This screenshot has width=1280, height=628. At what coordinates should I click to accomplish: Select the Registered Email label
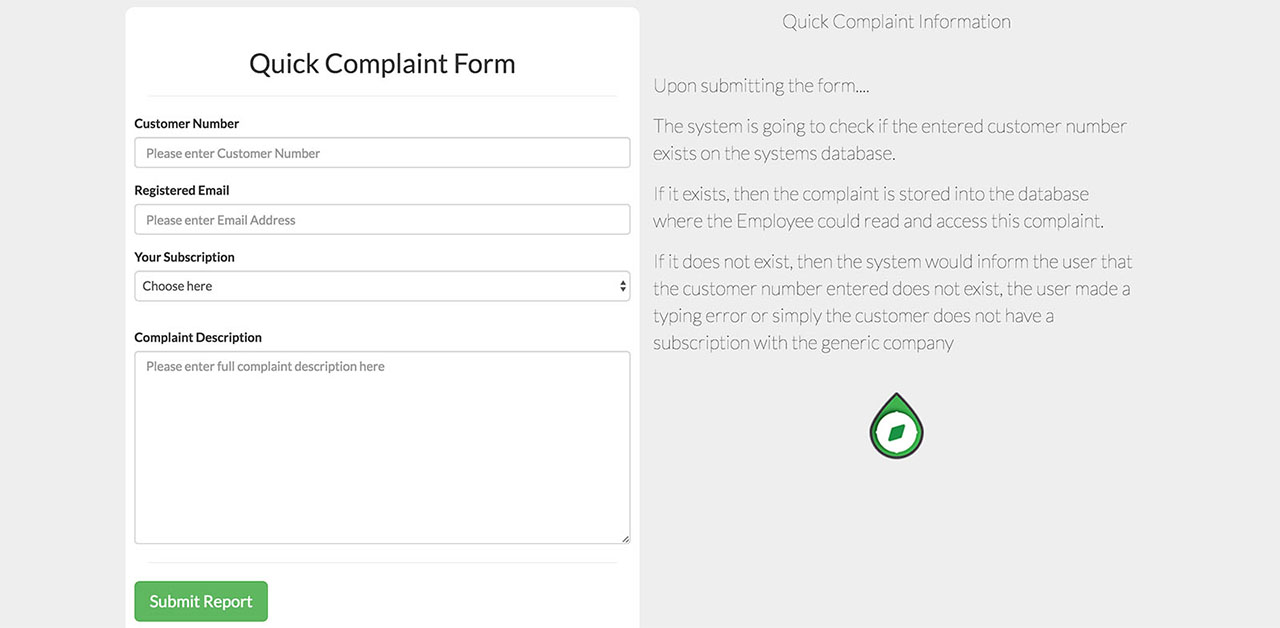[x=182, y=190]
